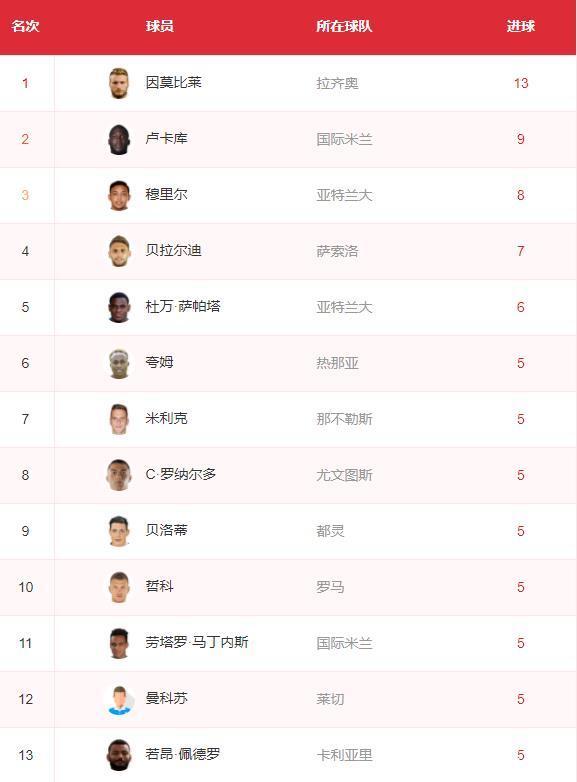This screenshot has width=577, height=782.
Task: Click the 进球 column header
Action: click(521, 26)
